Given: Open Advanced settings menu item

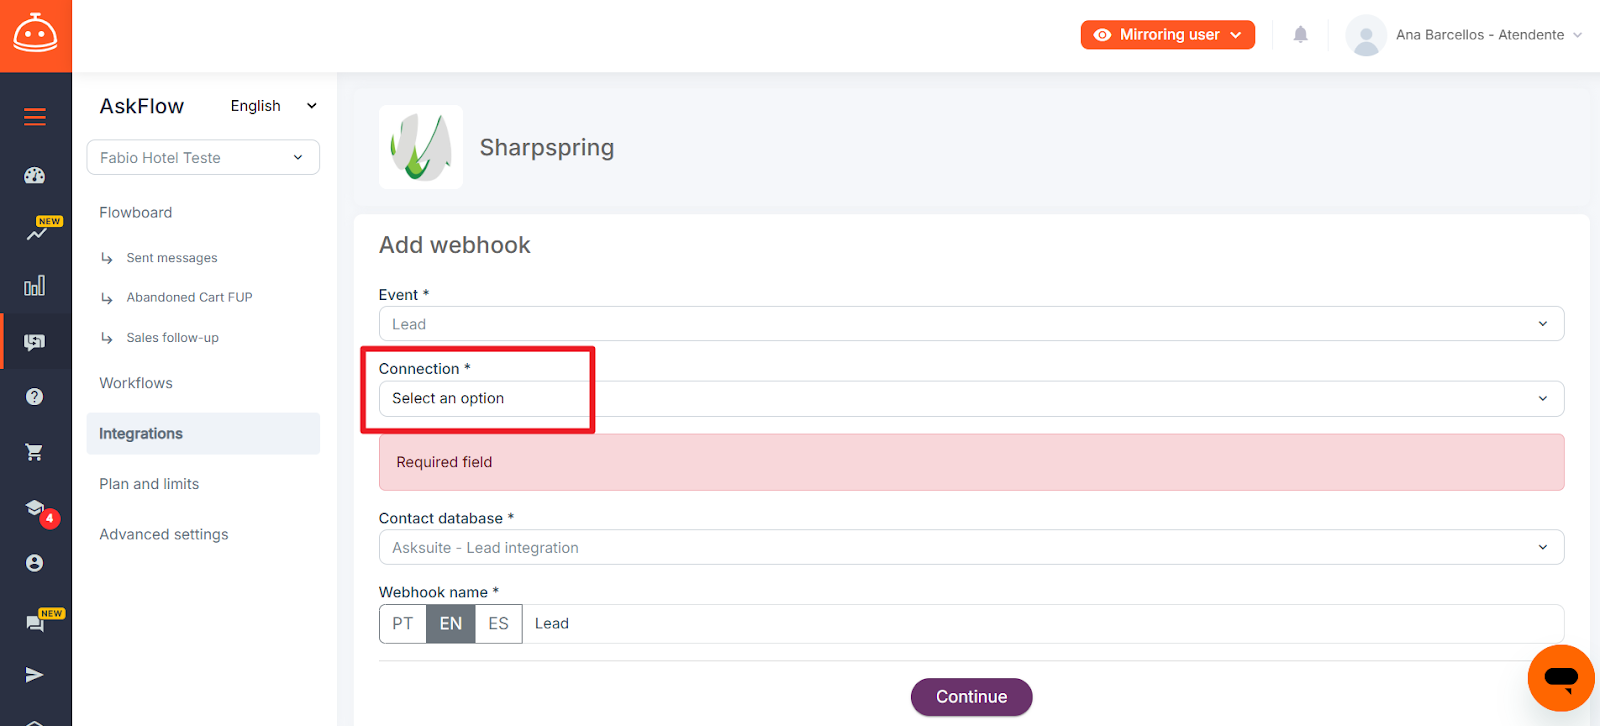Looking at the screenshot, I should tap(164, 535).
